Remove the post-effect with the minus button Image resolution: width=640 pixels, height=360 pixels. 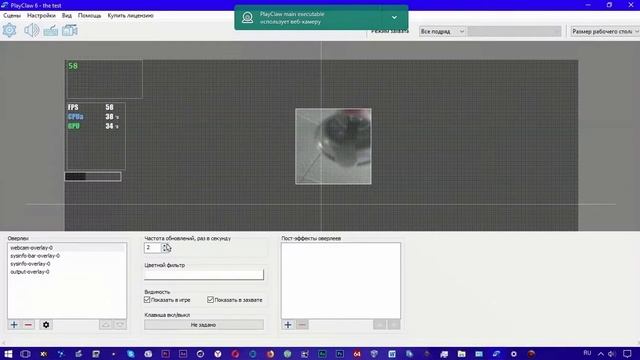(x=302, y=325)
